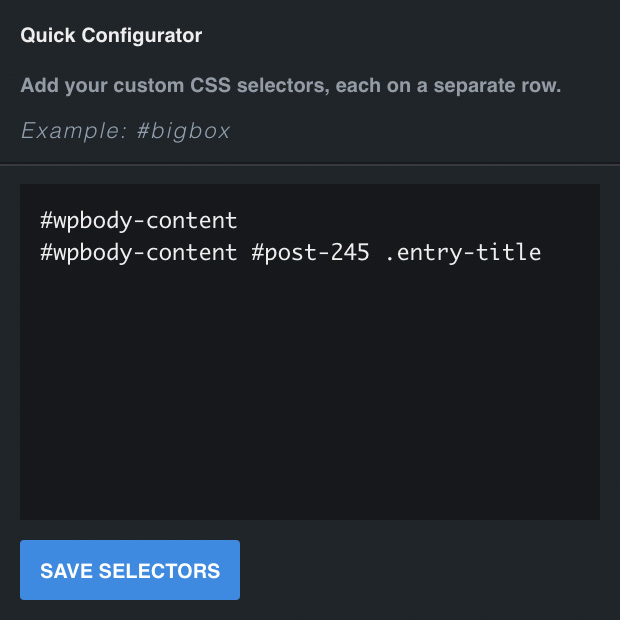The height and width of the screenshot is (620, 620).
Task: Click the .entry-title text in textarea
Action: coord(463,253)
